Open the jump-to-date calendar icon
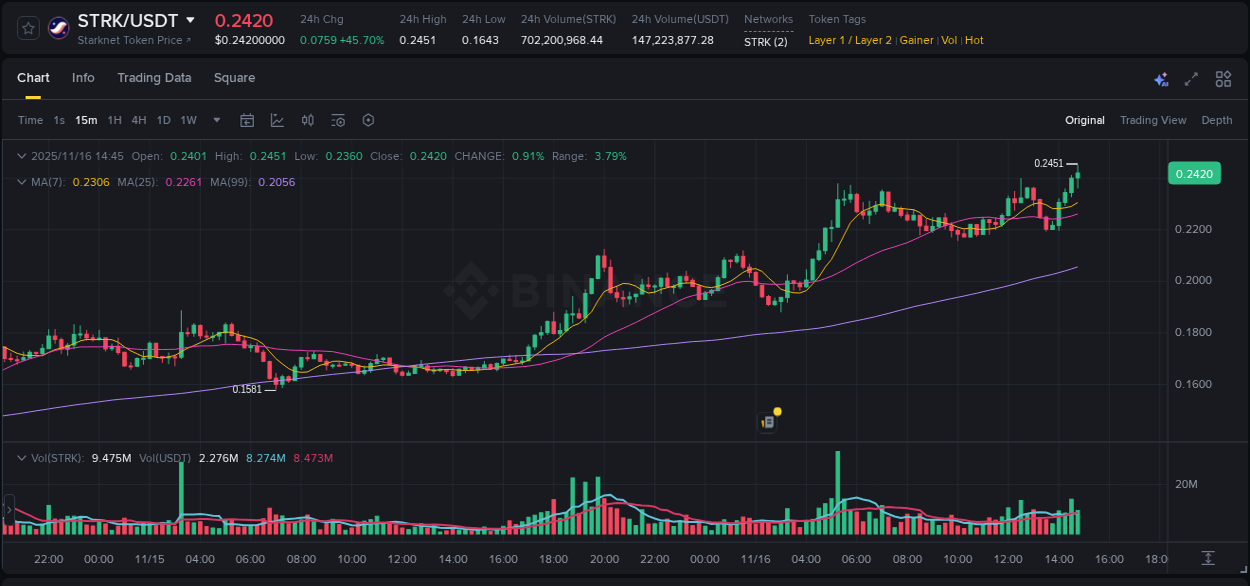This screenshot has height=586, width=1250. 247,120
